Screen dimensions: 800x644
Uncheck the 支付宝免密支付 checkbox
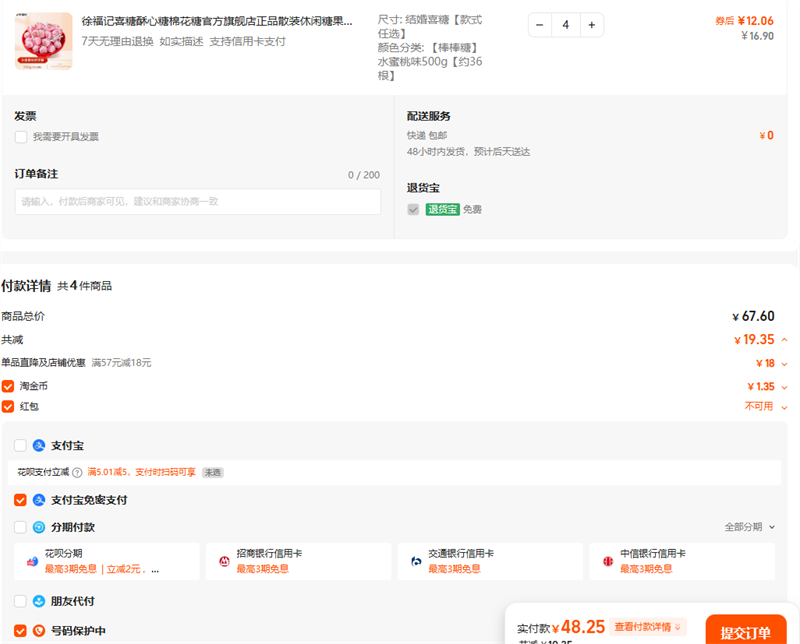pos(21,500)
